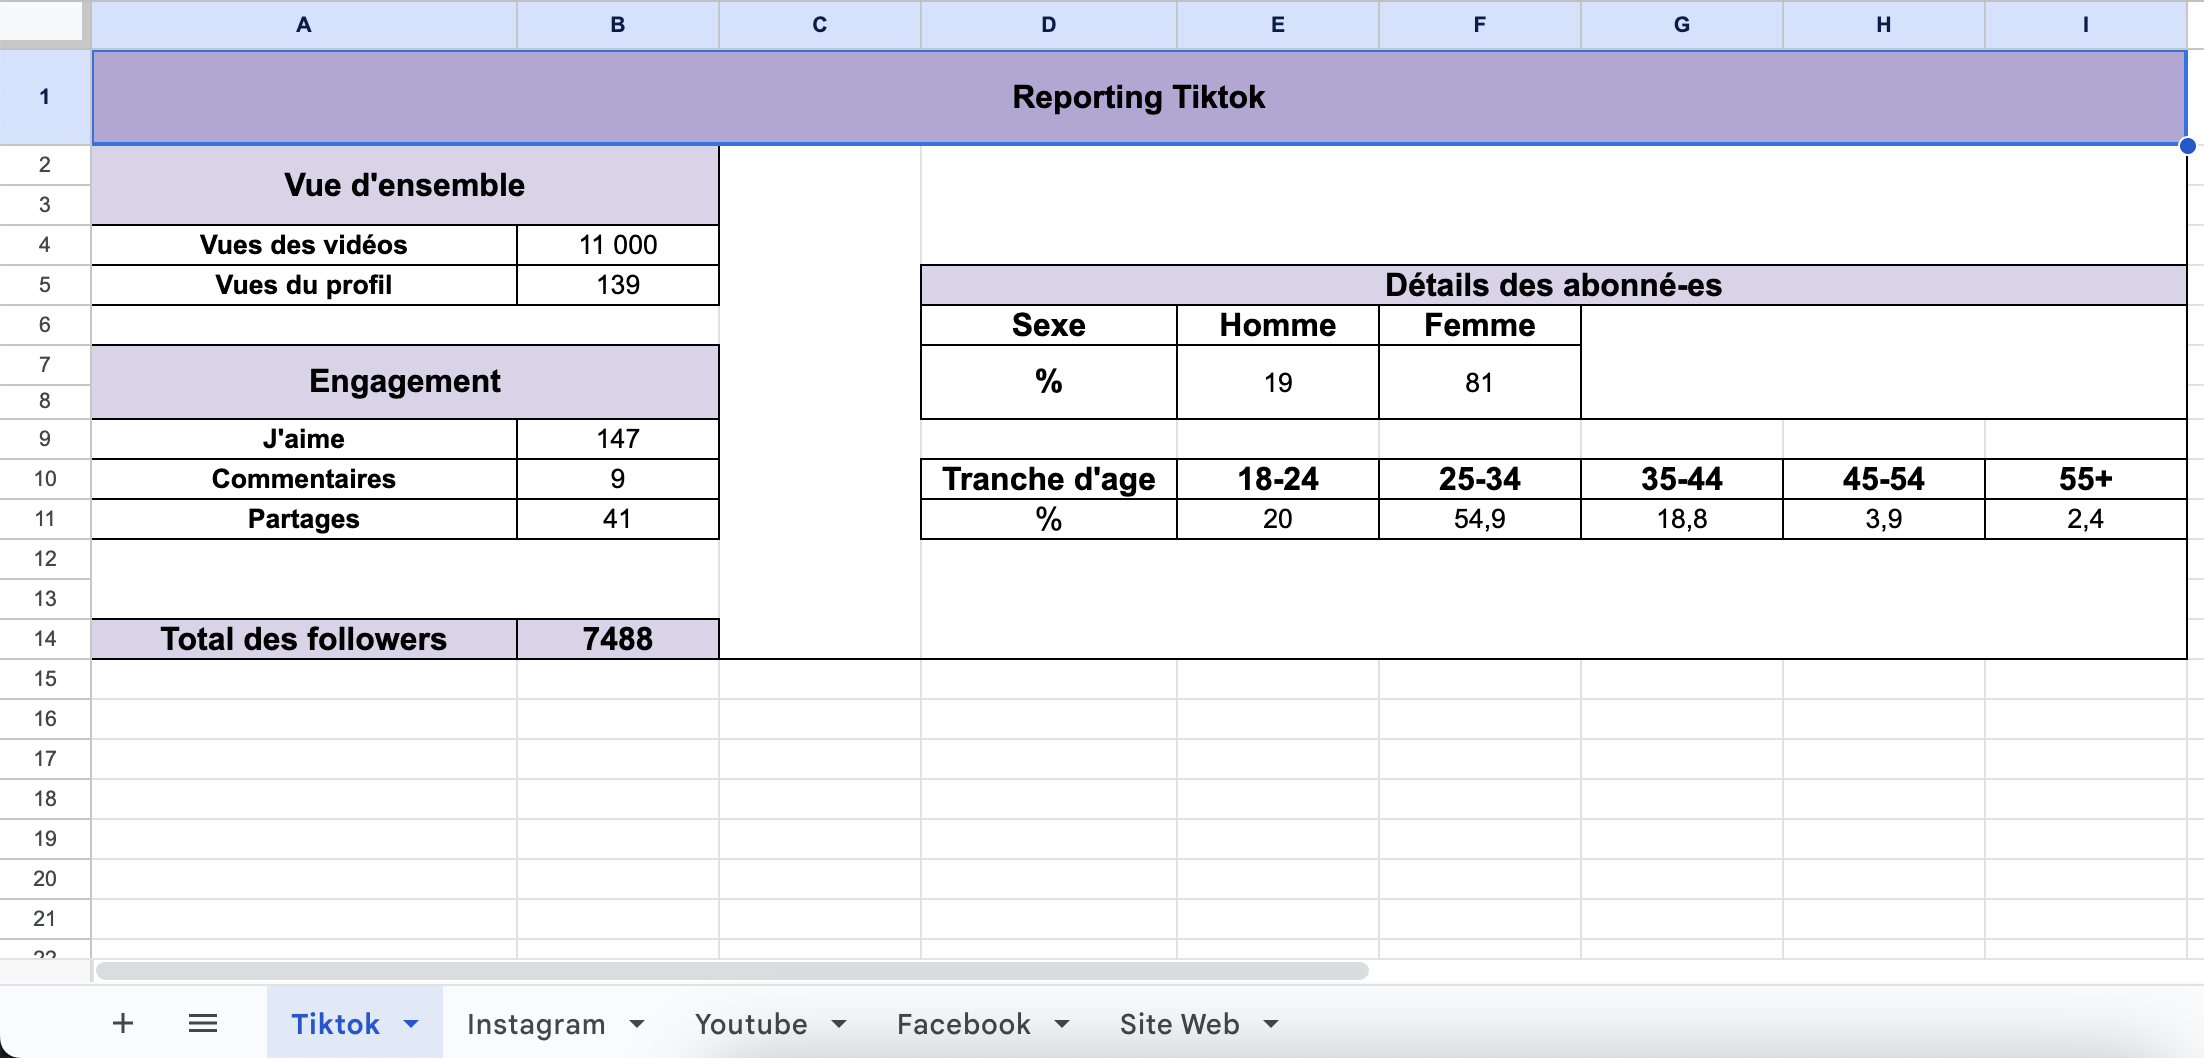Click the Reporting Tiktok title cell

tap(1139, 97)
